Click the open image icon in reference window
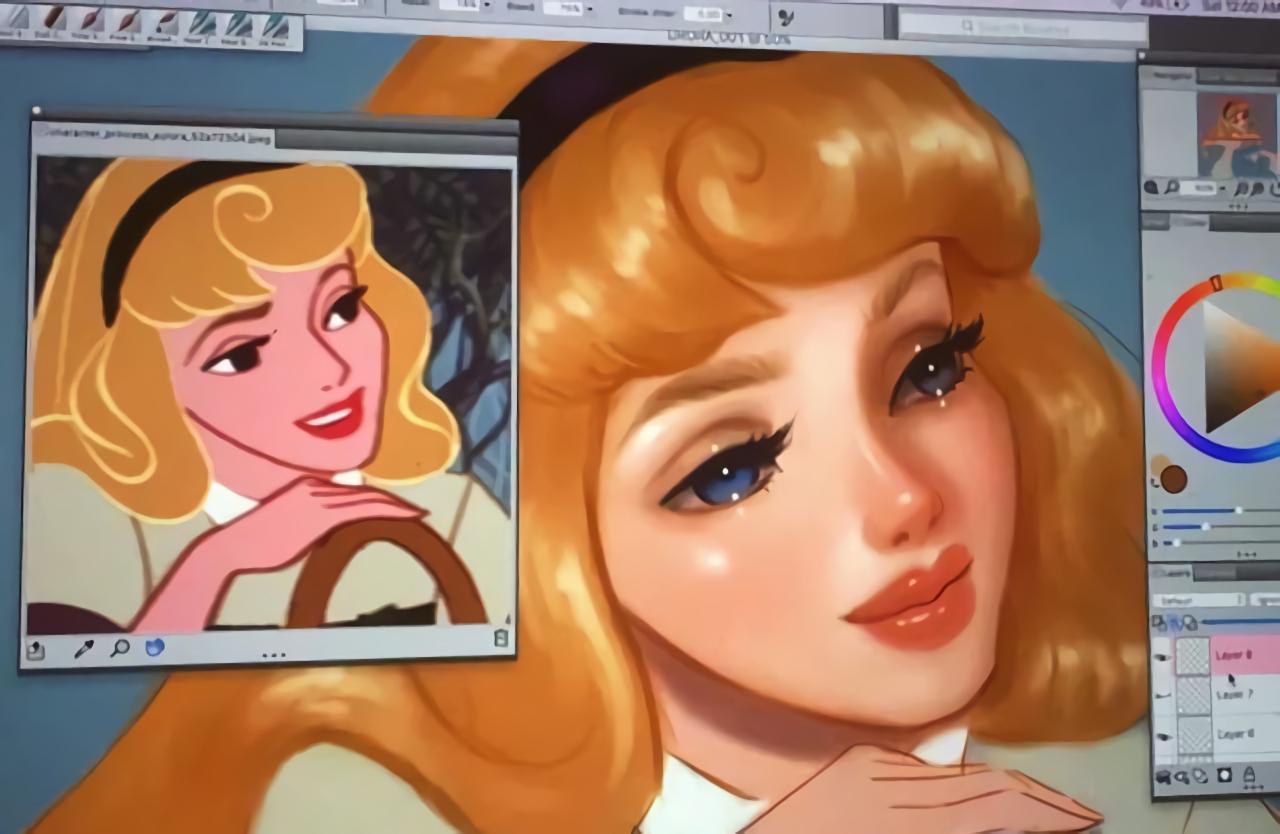 [x=36, y=651]
